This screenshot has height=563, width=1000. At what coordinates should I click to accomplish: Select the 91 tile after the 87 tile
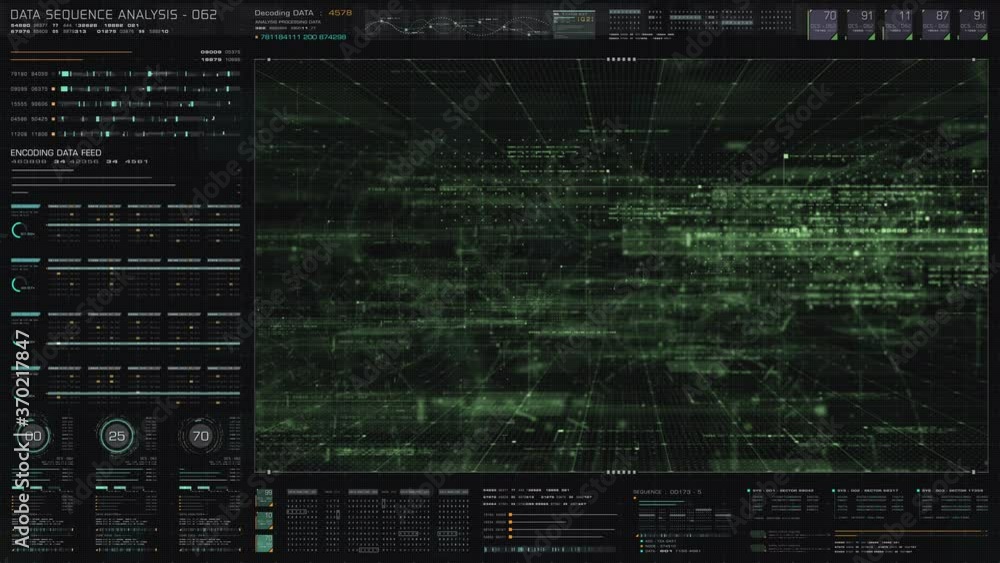(973, 24)
